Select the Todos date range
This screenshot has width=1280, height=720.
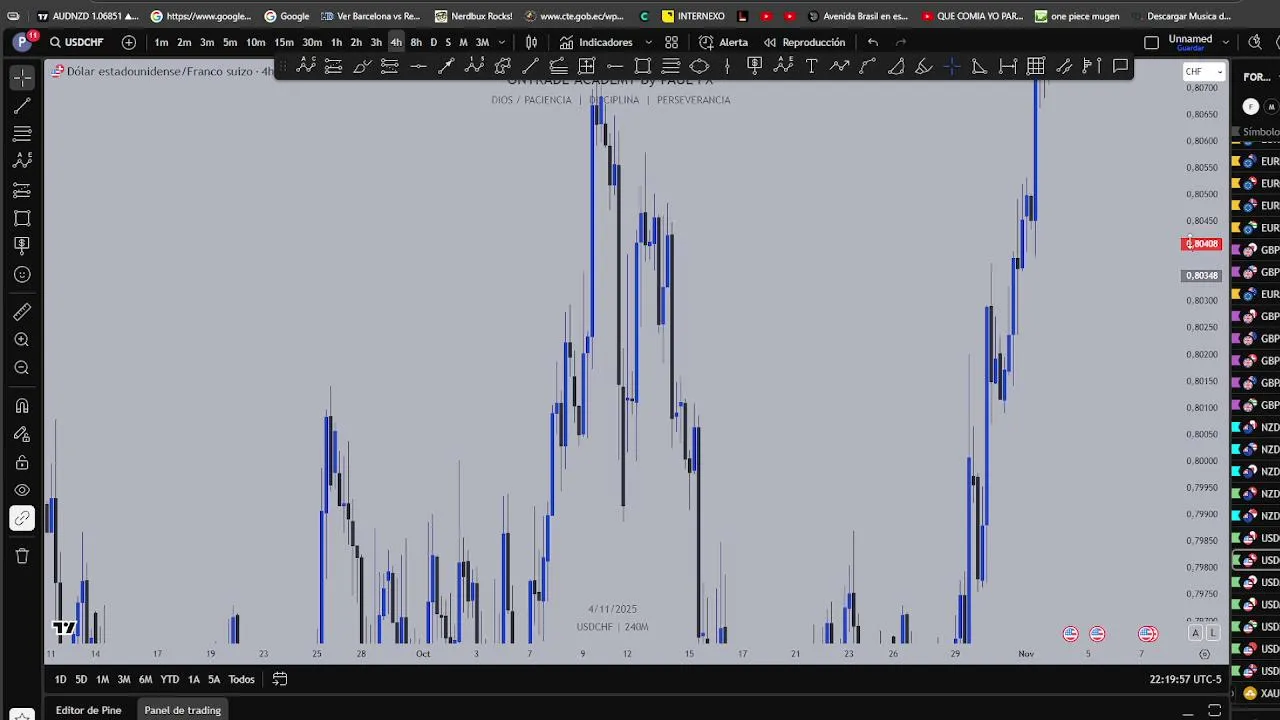(241, 680)
